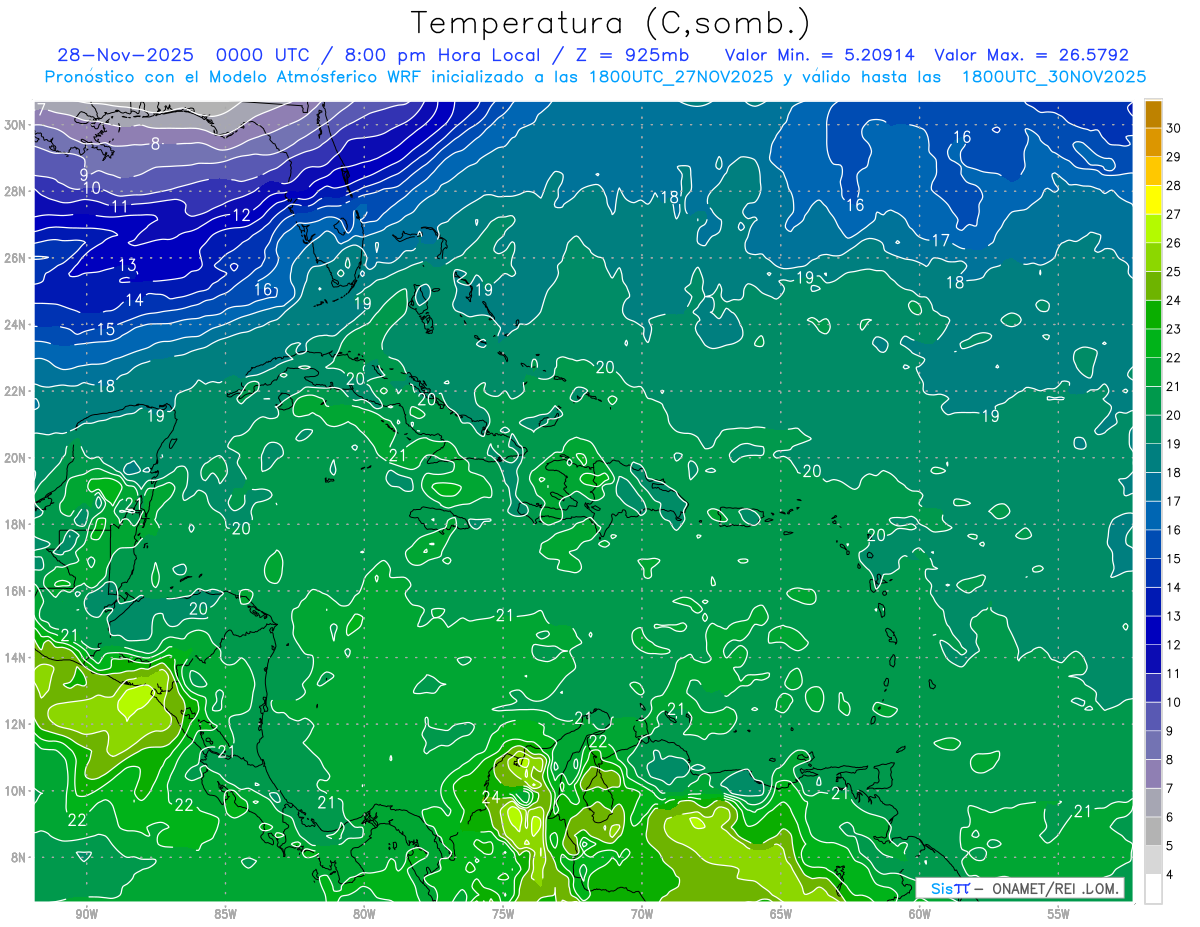Click the gold swatch between 28 and 29
Image resolution: width=1200 pixels, height=927 pixels.
pyautogui.click(x=1153, y=171)
